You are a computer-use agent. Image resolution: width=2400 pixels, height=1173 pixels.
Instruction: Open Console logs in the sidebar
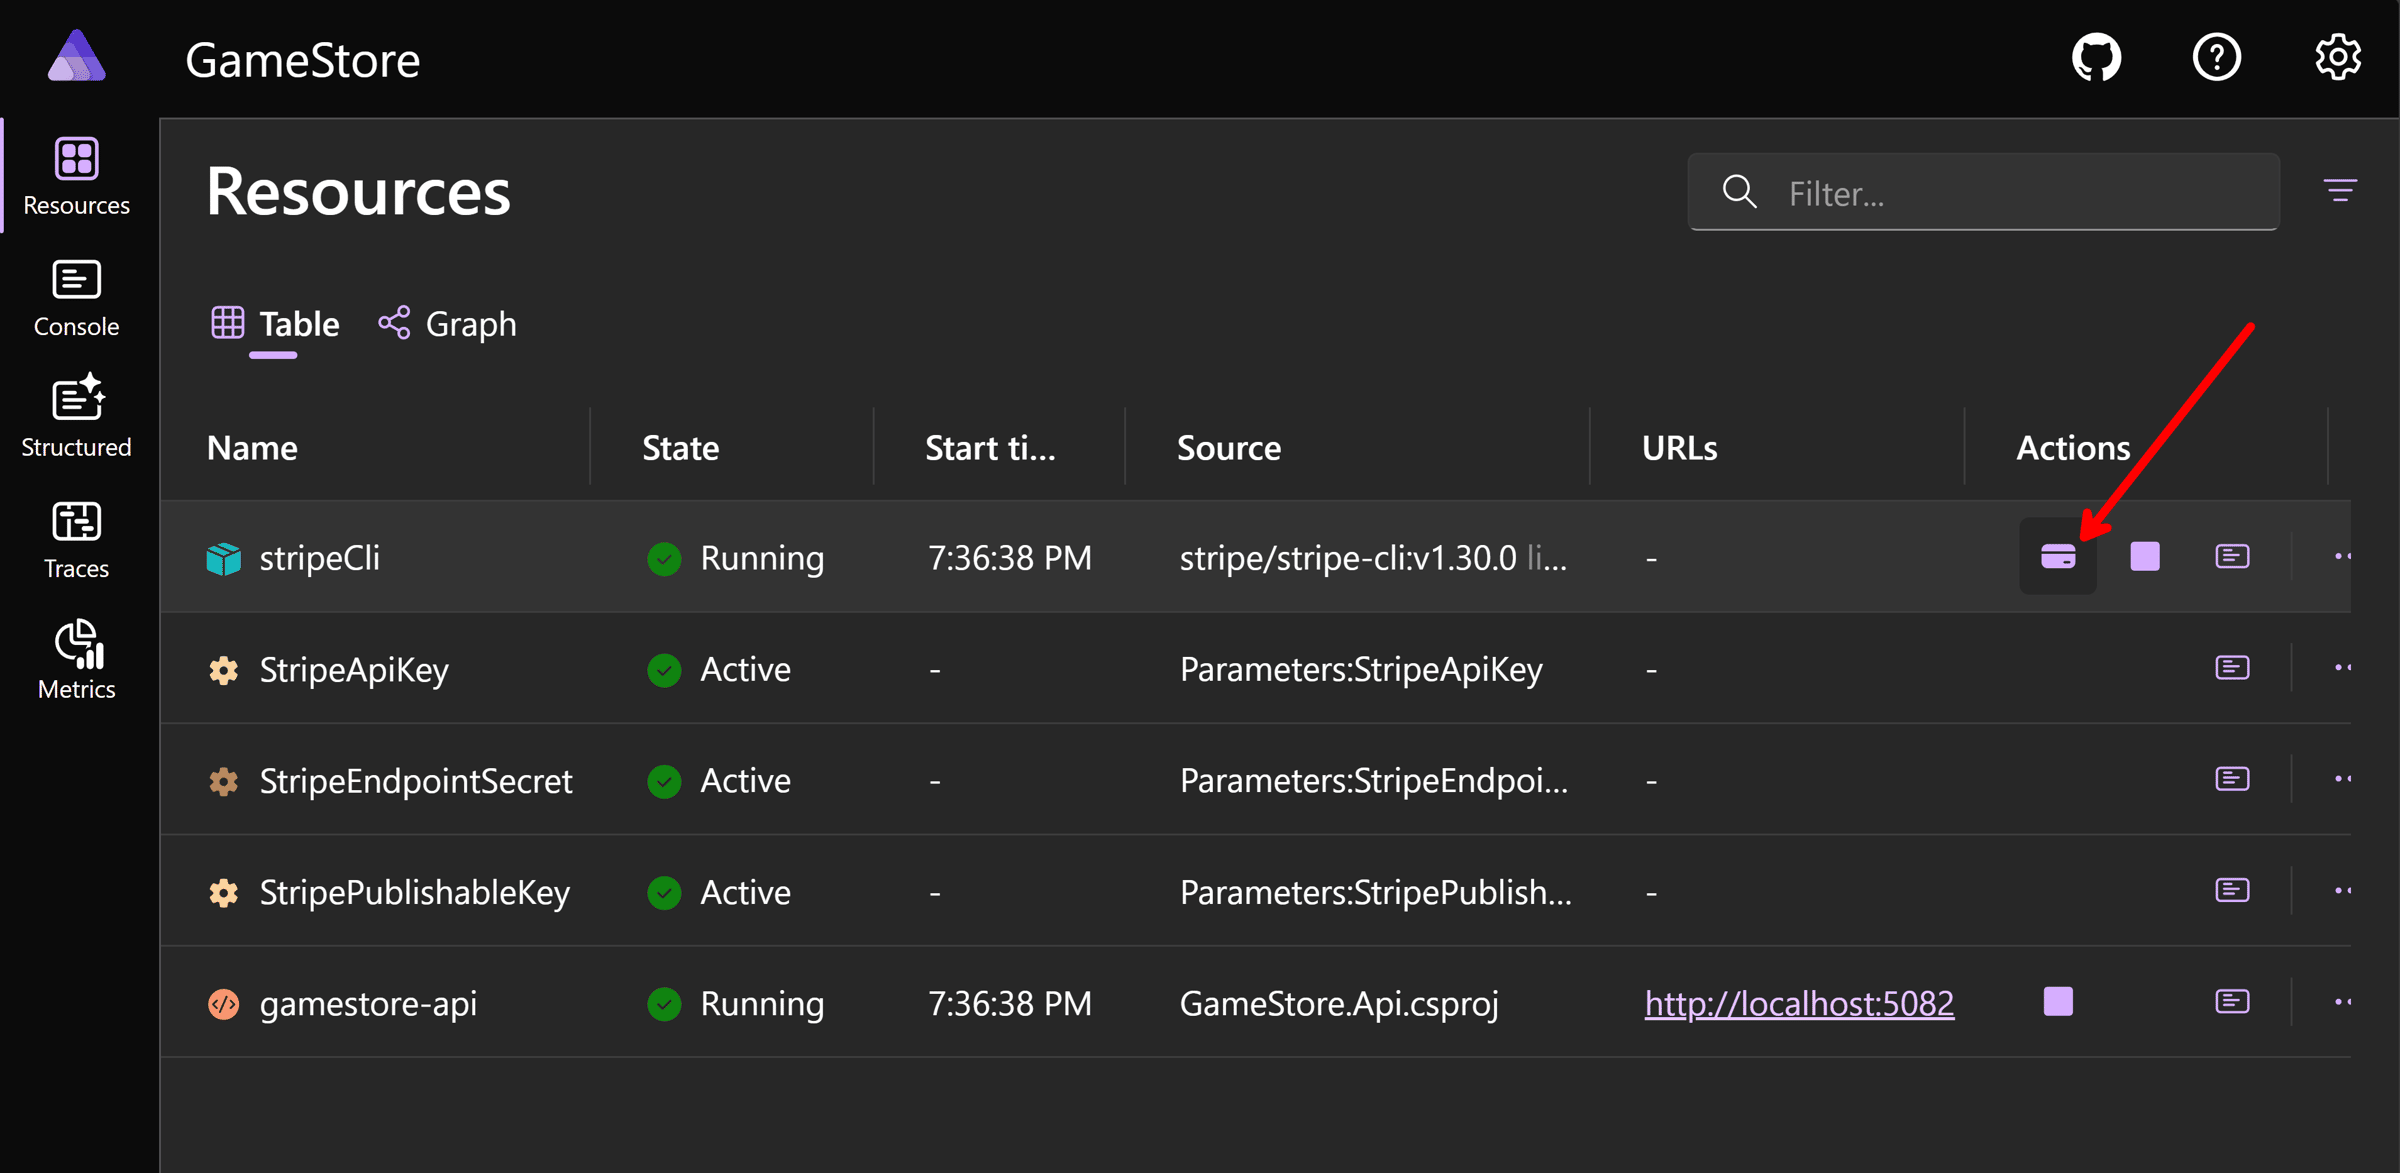[x=77, y=298]
